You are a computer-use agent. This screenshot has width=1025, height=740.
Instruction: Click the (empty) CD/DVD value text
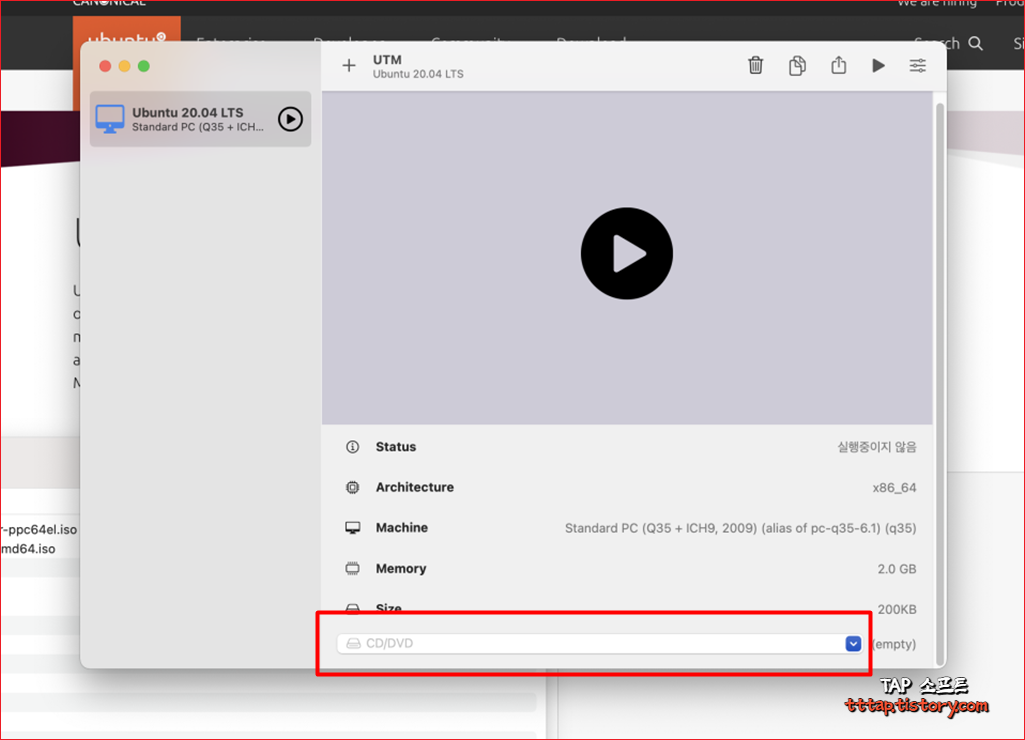click(x=894, y=644)
